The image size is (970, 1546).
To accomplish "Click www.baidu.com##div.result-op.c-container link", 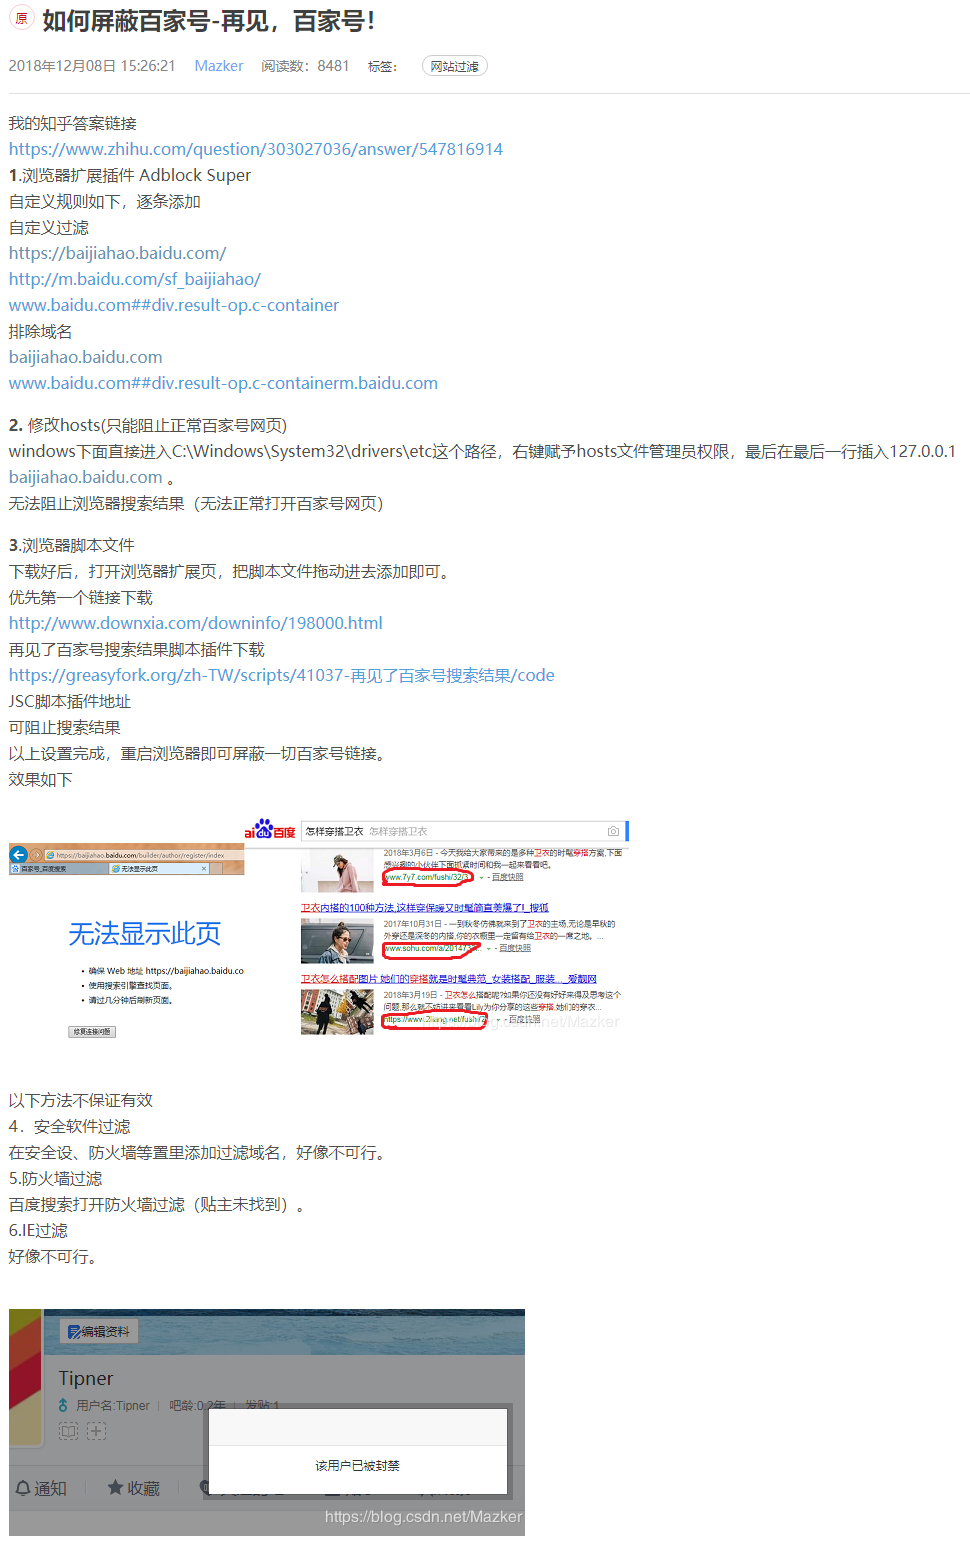I will tap(174, 305).
